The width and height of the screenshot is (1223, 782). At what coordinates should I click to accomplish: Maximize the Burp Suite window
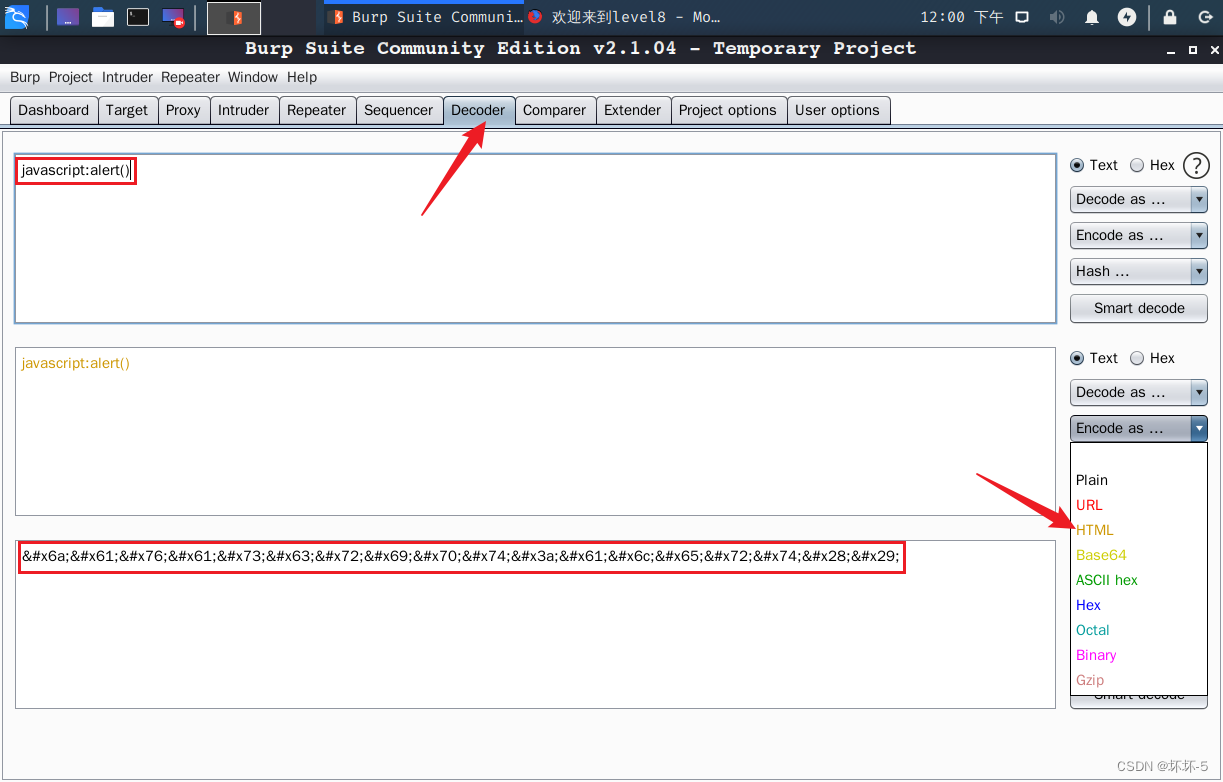pyautogui.click(x=1192, y=50)
